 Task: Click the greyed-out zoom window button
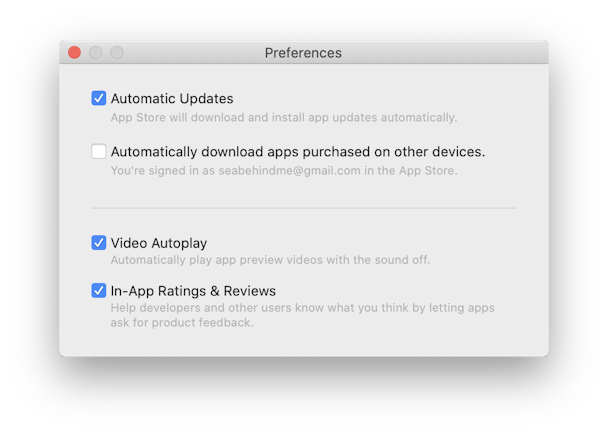117,52
